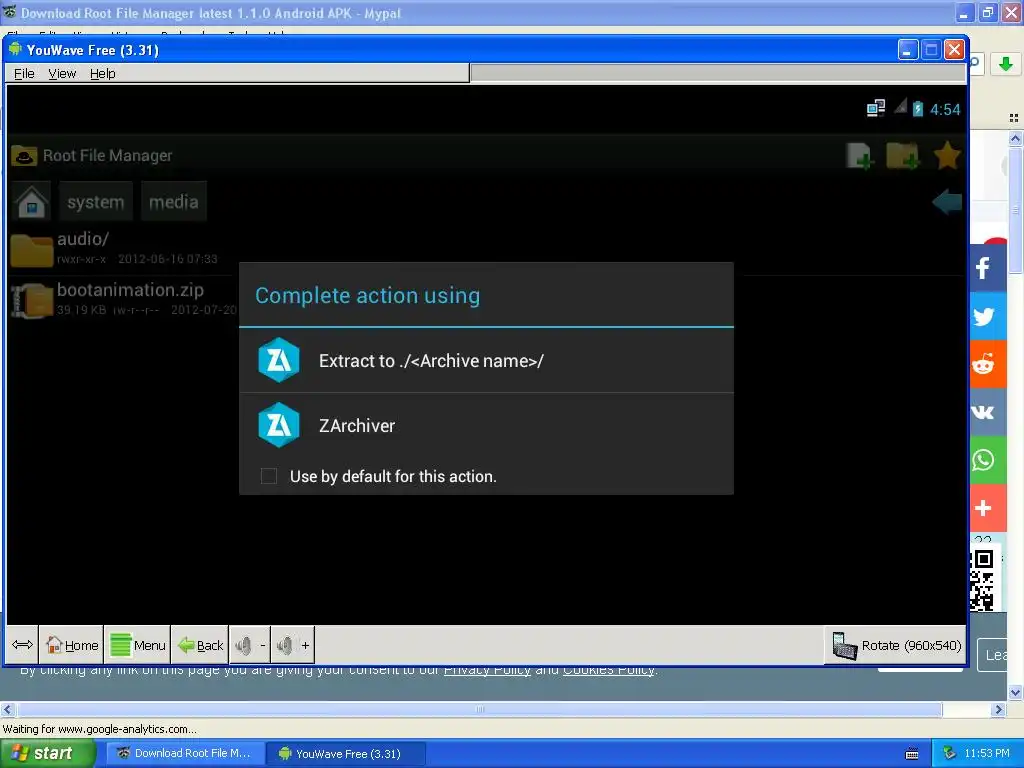
Task: Minimize the YouWave Free window
Action: [x=908, y=50]
